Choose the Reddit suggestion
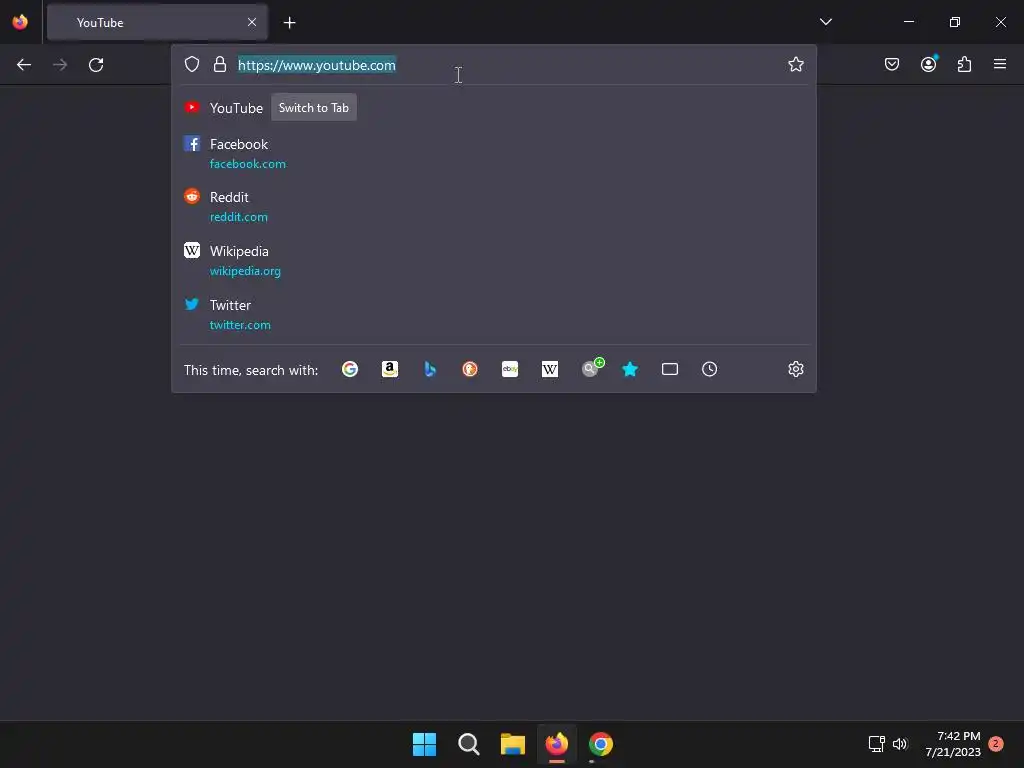Image resolution: width=1024 pixels, height=768 pixels. point(494,206)
